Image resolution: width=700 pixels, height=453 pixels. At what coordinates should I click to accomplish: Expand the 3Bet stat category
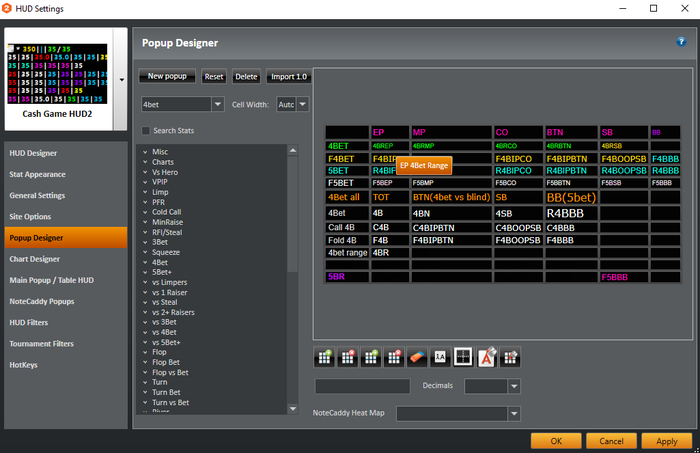click(146, 241)
